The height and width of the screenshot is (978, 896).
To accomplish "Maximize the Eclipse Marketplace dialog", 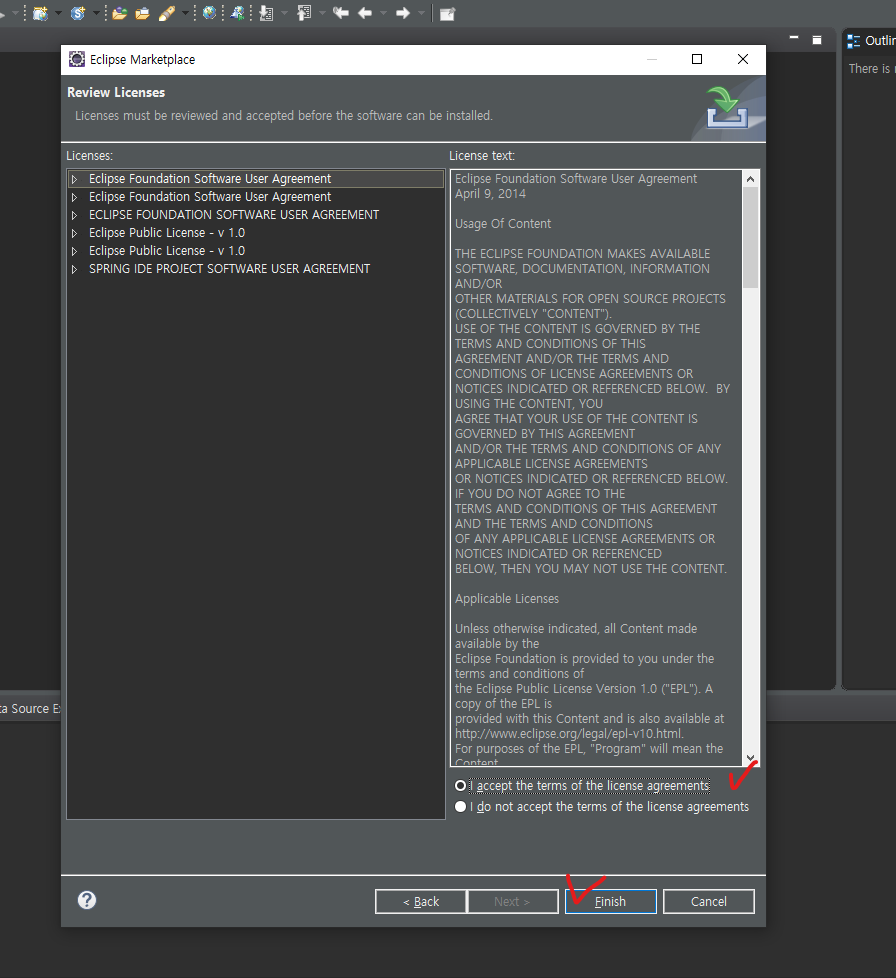I will pos(697,59).
